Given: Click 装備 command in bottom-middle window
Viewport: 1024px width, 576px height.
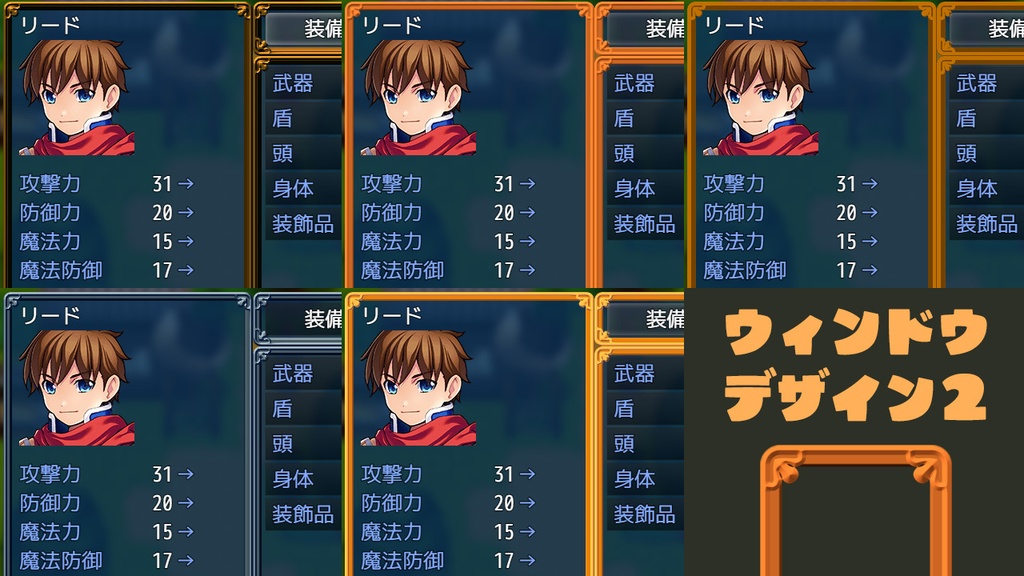Looking at the screenshot, I should [645, 318].
